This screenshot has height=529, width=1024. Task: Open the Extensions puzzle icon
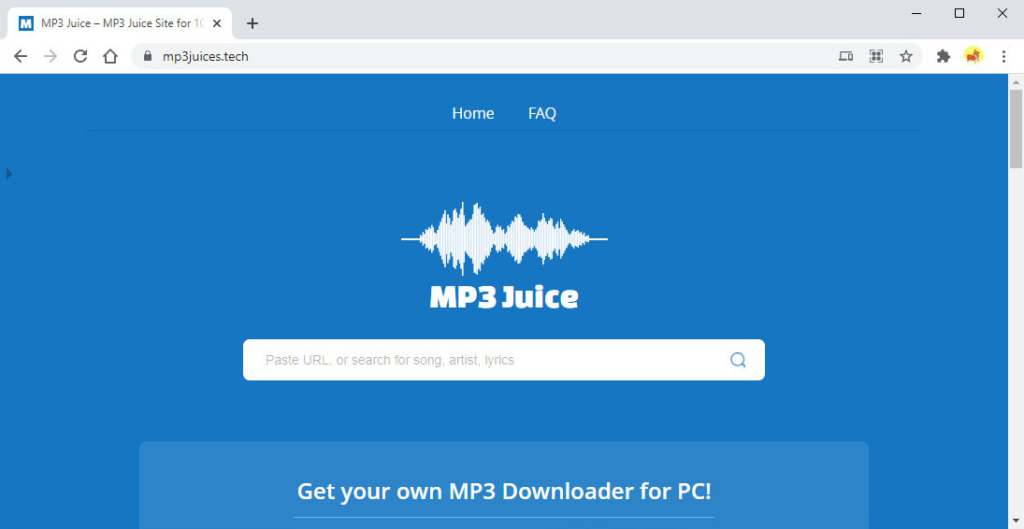943,56
